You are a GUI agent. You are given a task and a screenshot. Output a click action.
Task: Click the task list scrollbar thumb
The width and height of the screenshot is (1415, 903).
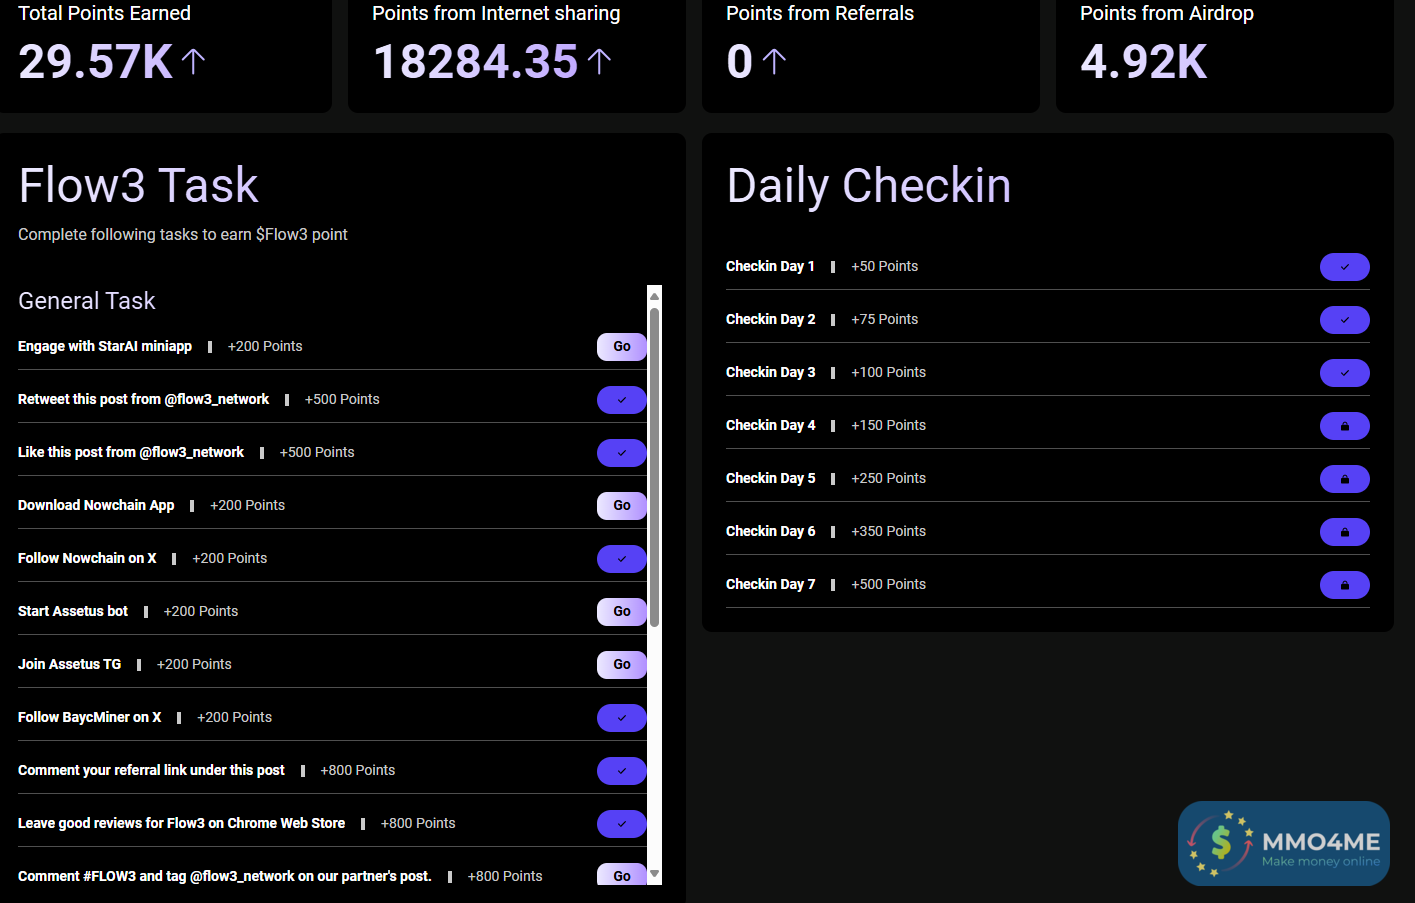point(655,467)
